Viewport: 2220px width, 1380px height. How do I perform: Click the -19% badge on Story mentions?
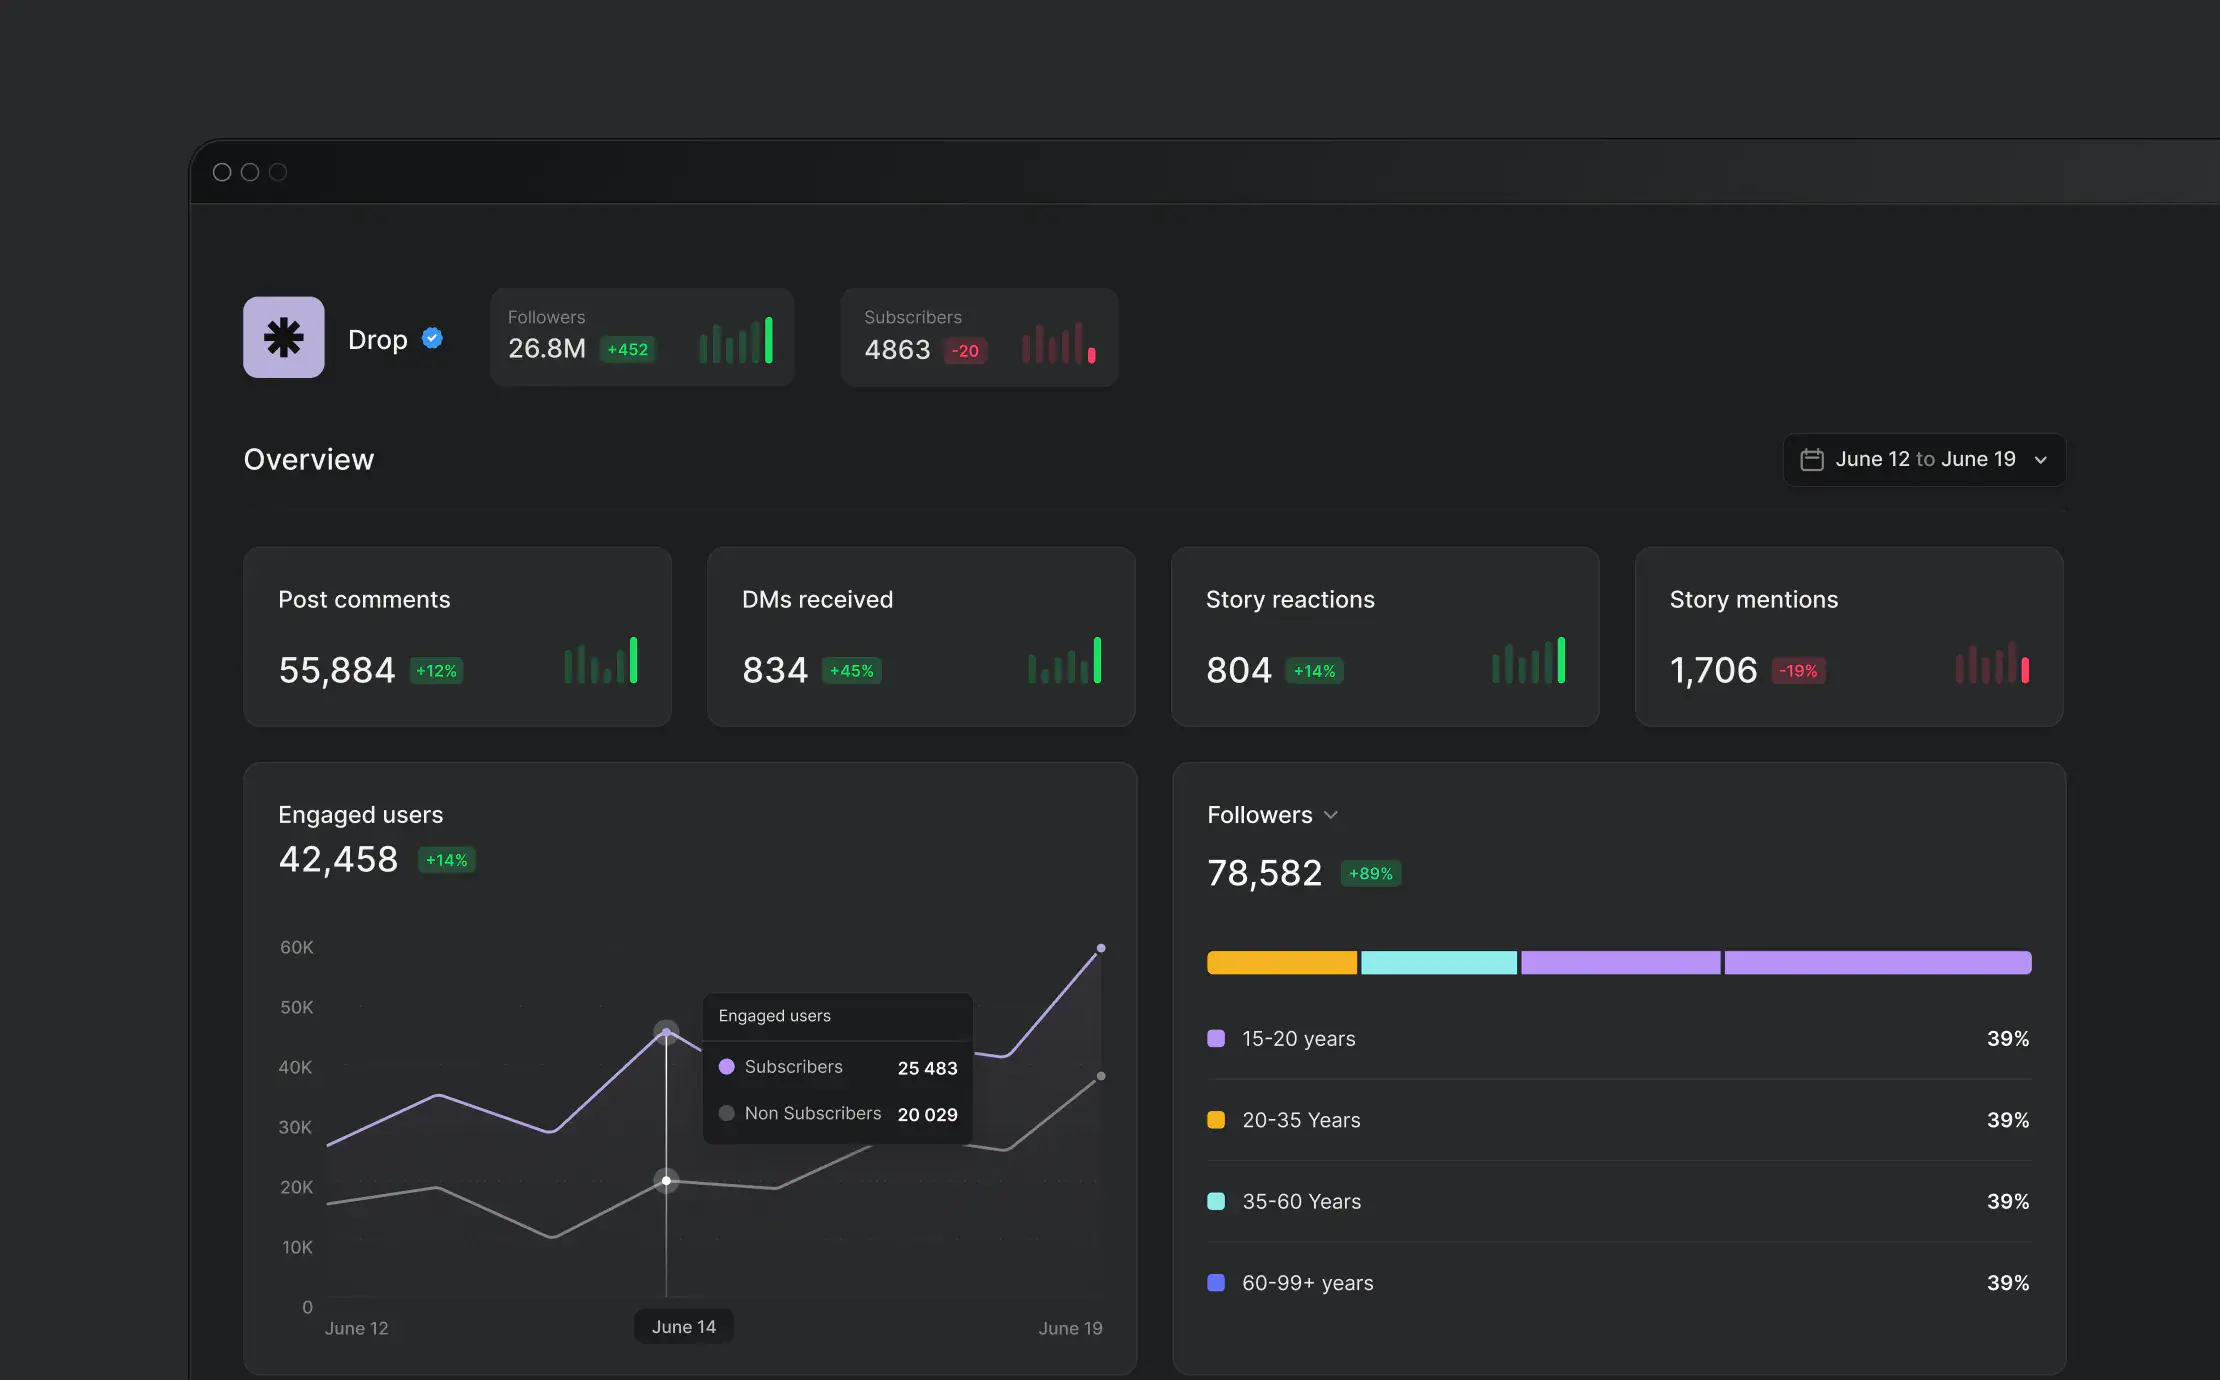(x=1798, y=671)
